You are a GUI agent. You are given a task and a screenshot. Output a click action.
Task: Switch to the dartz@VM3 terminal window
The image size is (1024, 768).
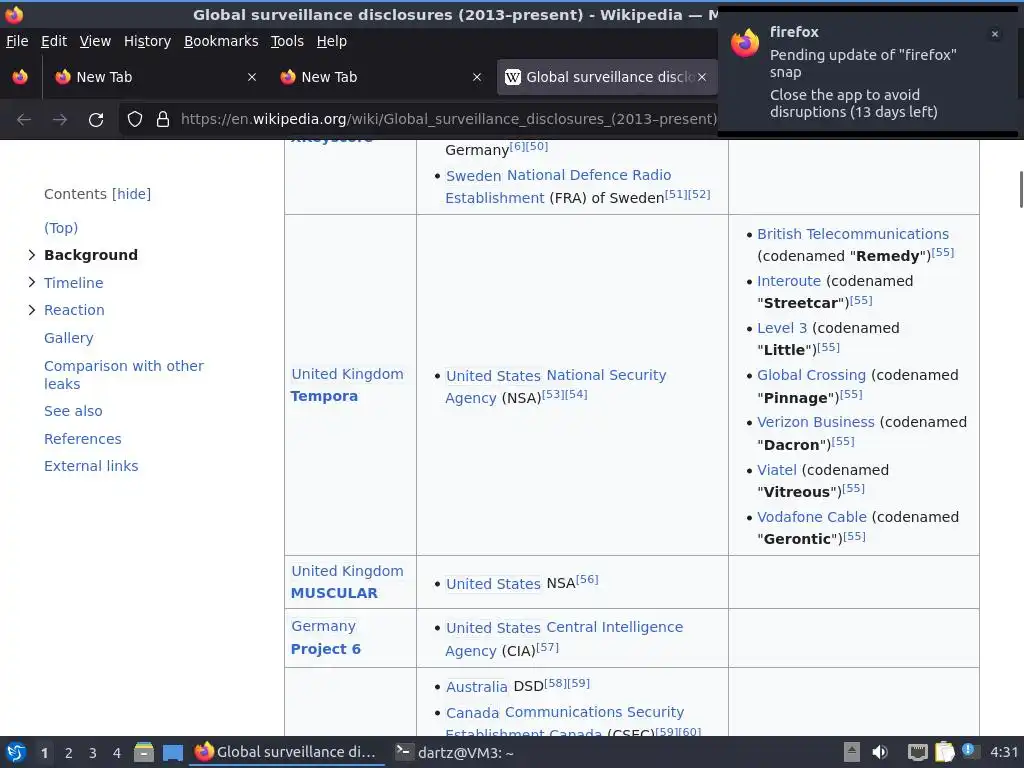(x=455, y=752)
